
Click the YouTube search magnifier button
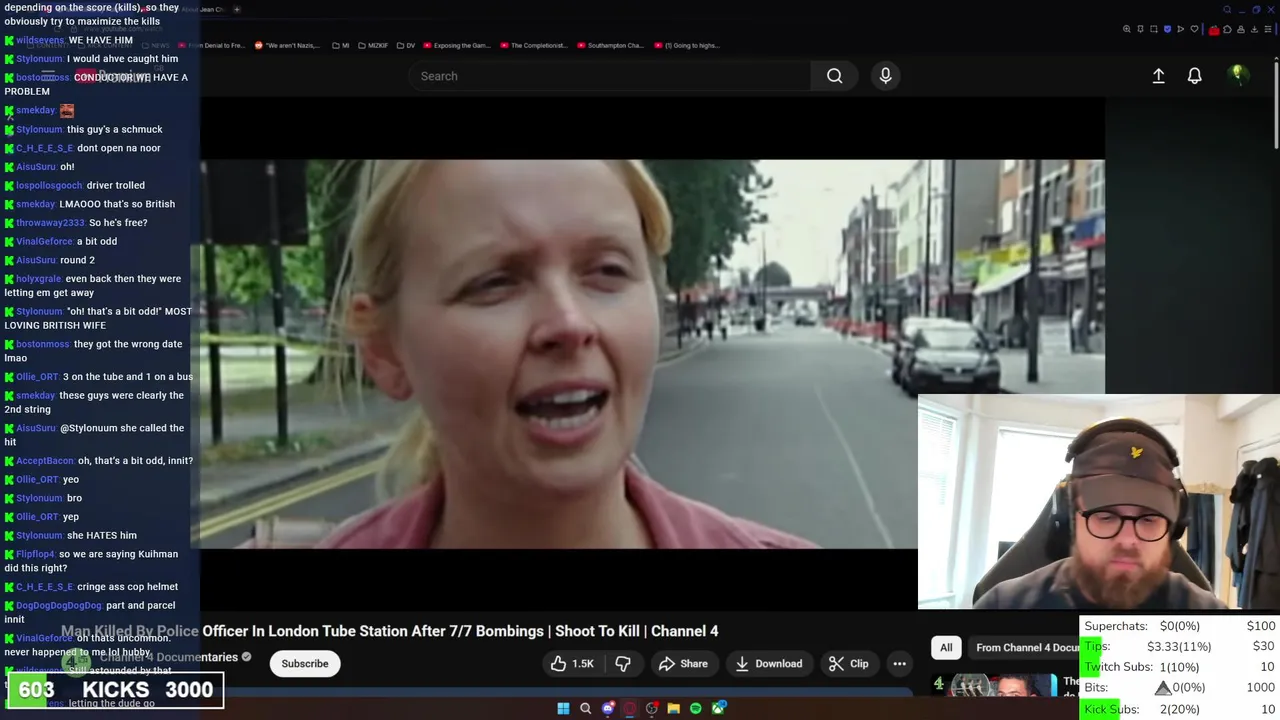click(834, 76)
